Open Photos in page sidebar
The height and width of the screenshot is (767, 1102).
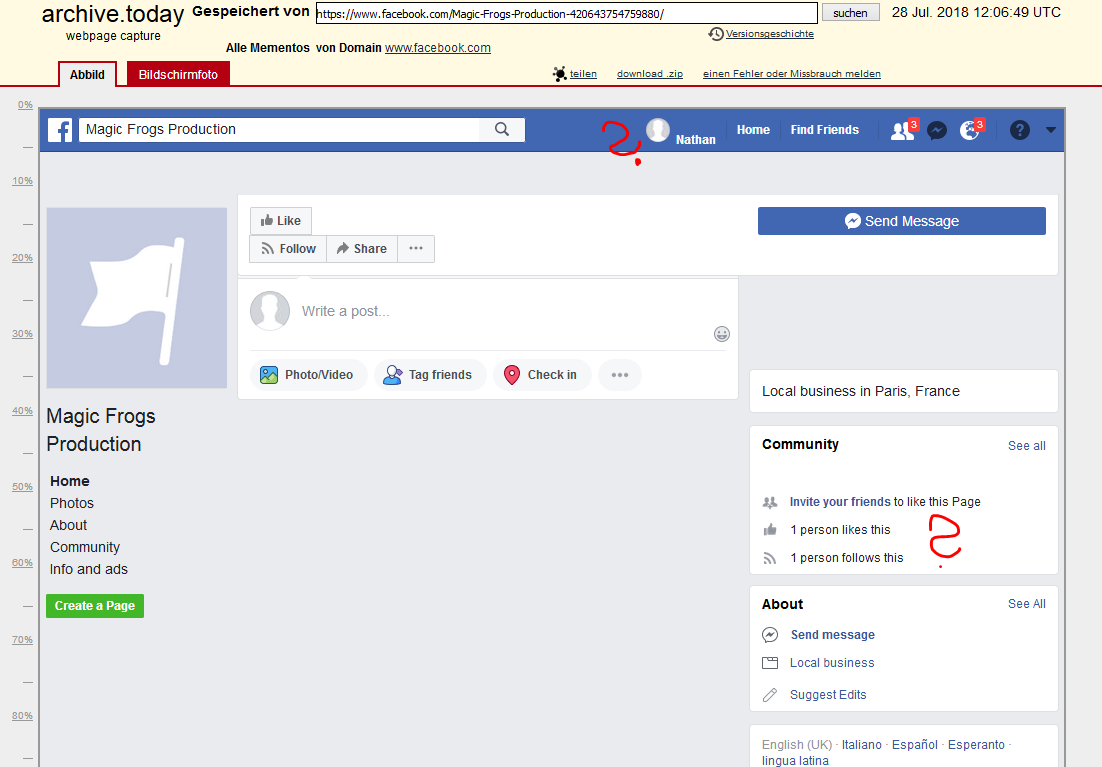72,503
